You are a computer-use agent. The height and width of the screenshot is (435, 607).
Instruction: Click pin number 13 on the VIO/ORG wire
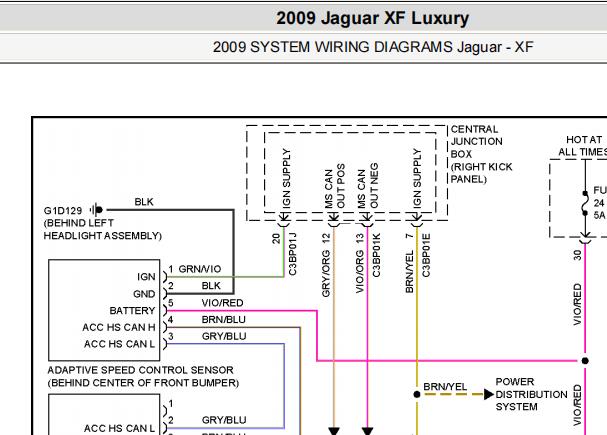pyautogui.click(x=360, y=239)
